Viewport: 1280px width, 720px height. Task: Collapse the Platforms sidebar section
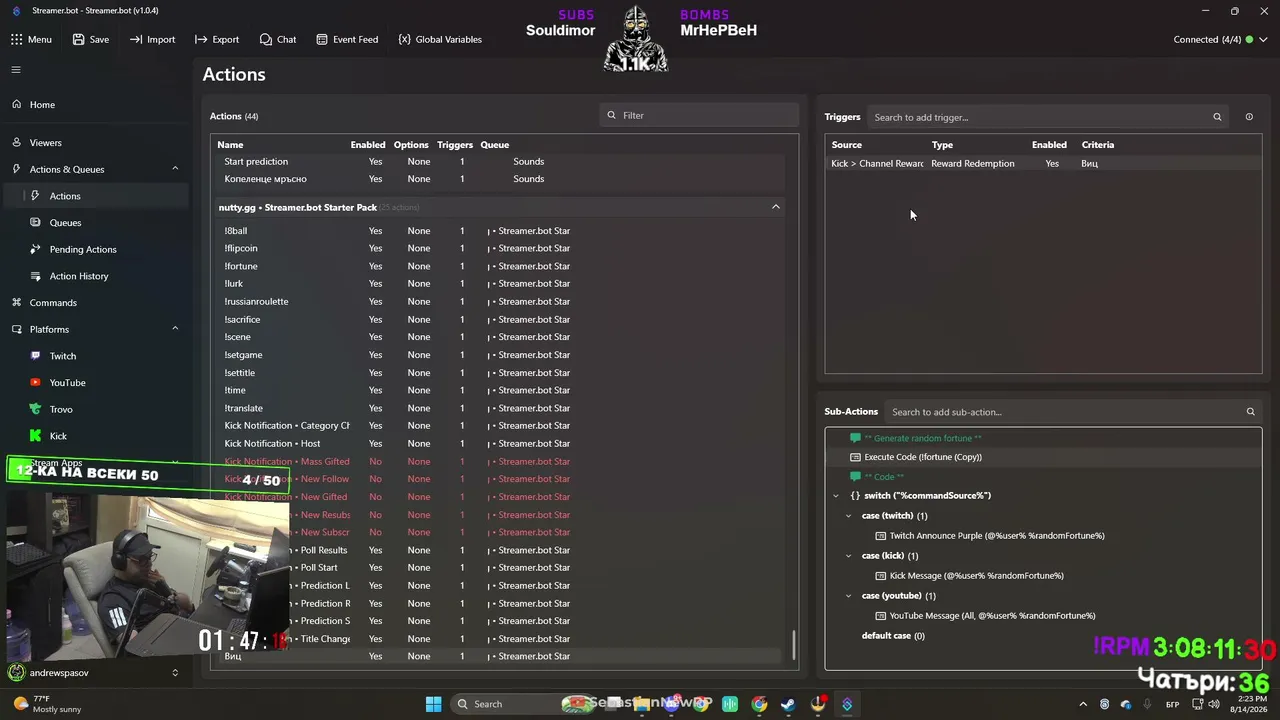click(175, 329)
